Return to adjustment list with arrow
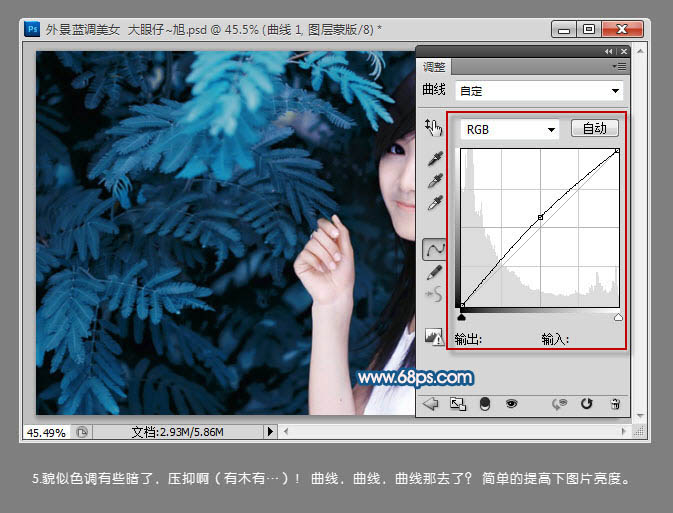Viewport: 673px width, 513px height. [431, 404]
